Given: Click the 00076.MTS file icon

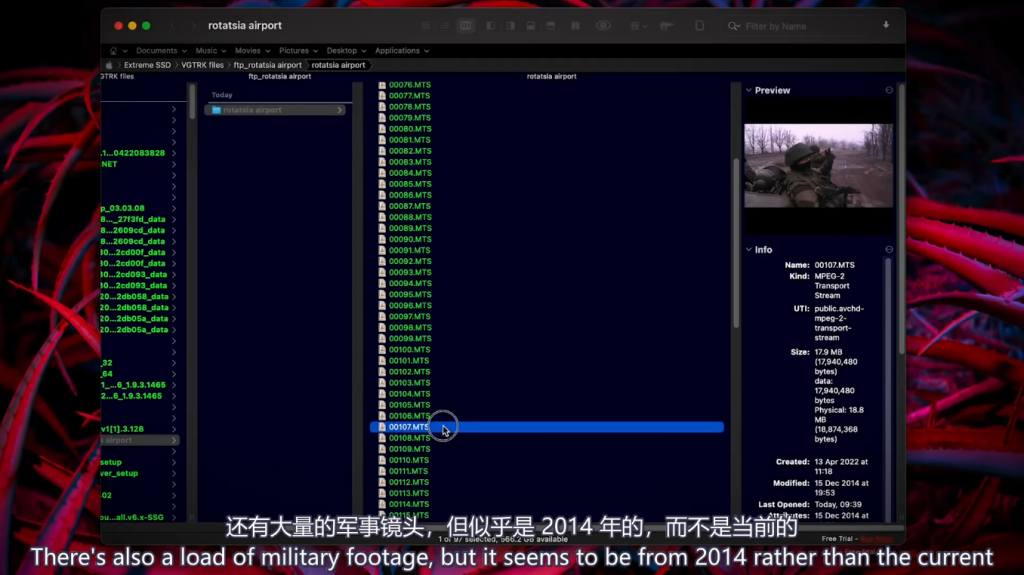Looking at the screenshot, I should (x=382, y=85).
